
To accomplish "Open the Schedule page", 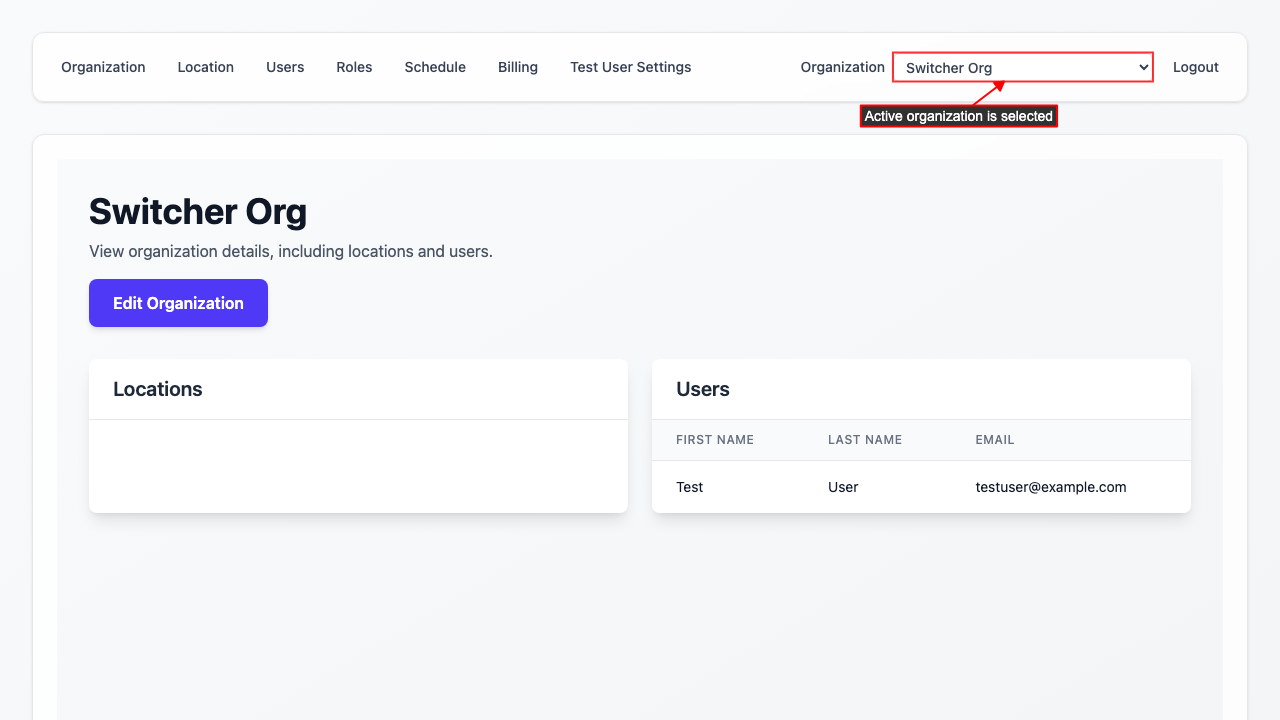I will (435, 67).
